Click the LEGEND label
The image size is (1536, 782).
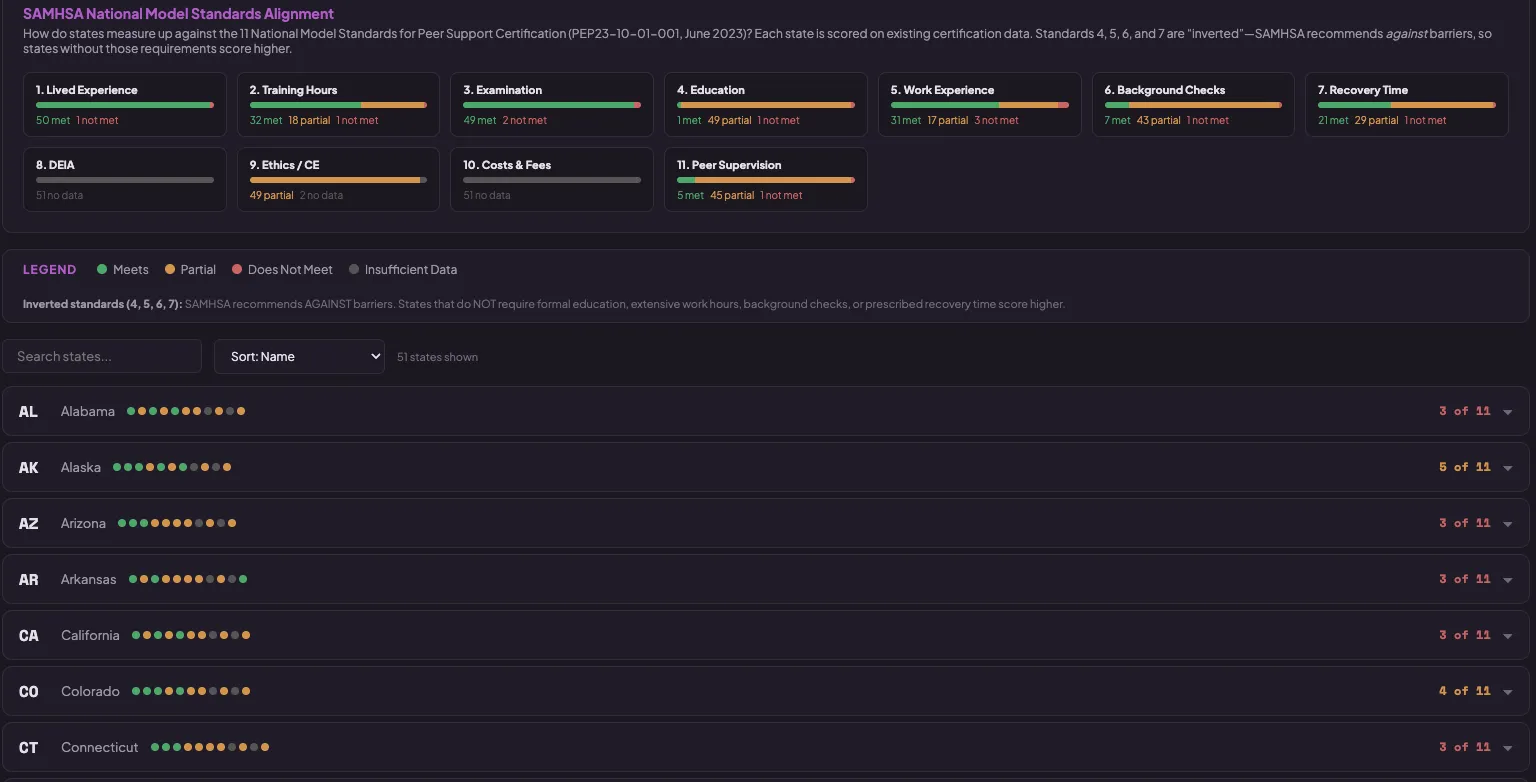(x=49, y=270)
